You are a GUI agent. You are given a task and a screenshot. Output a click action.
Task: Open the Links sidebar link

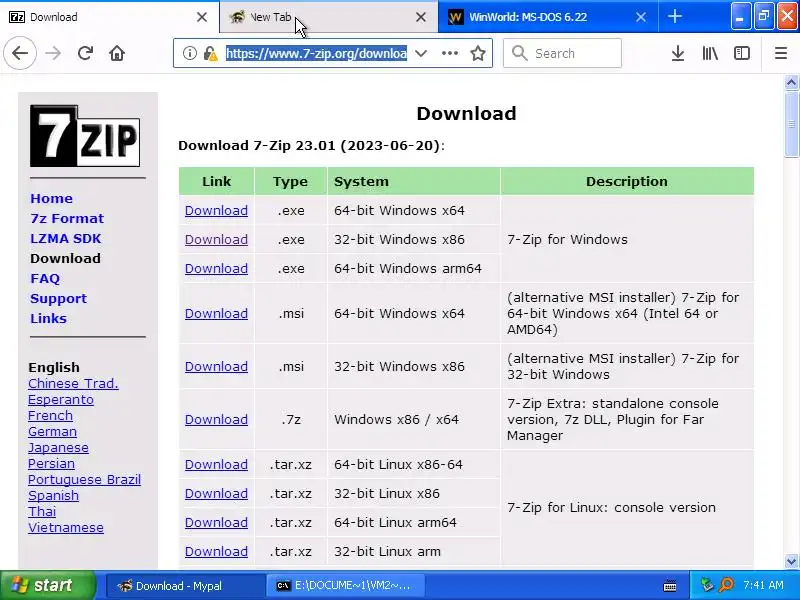point(48,318)
